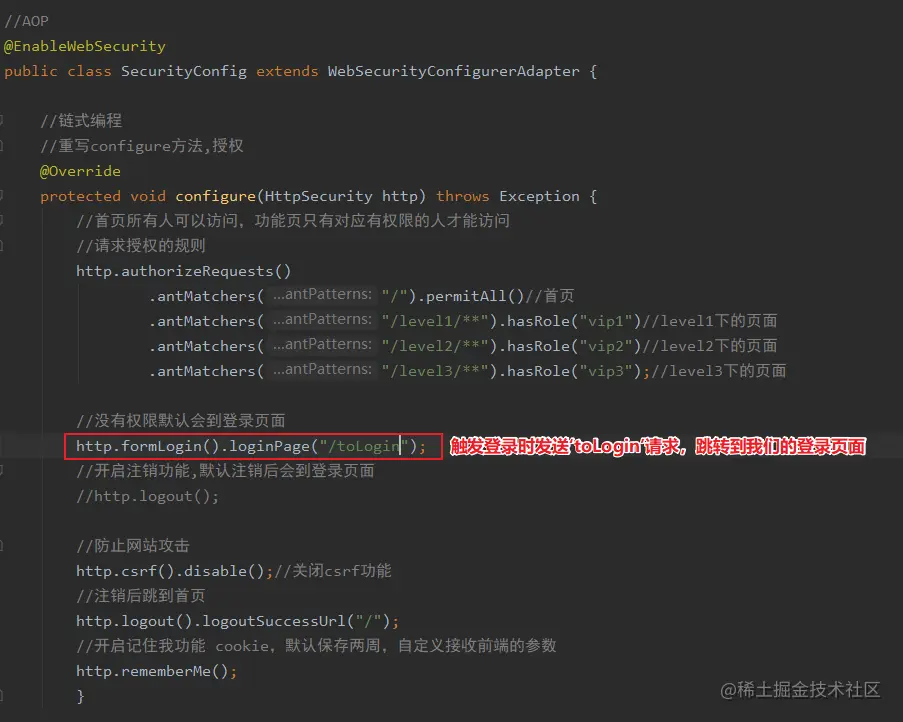This screenshot has height=722, width=903.
Task: Click the //没有权限默认会到登录页面 comment
Action: 181,421
